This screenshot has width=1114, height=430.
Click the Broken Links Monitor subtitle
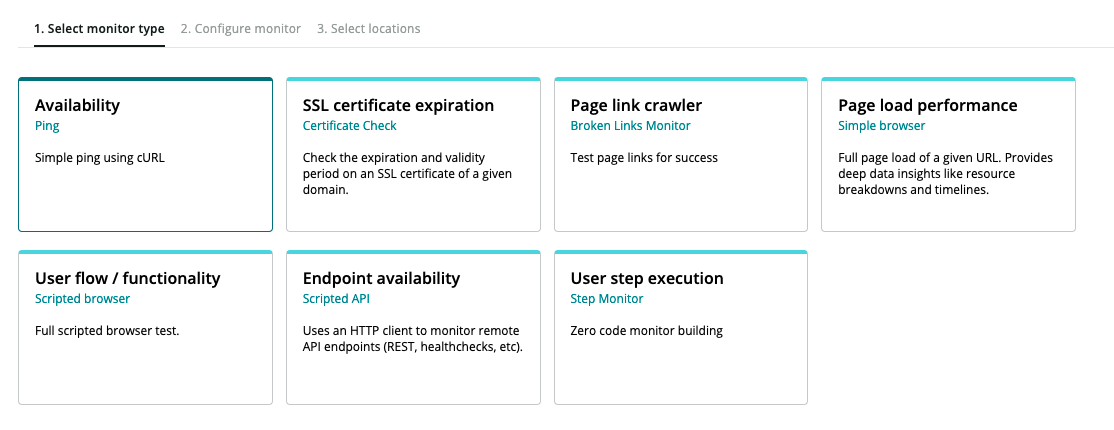(x=630, y=126)
